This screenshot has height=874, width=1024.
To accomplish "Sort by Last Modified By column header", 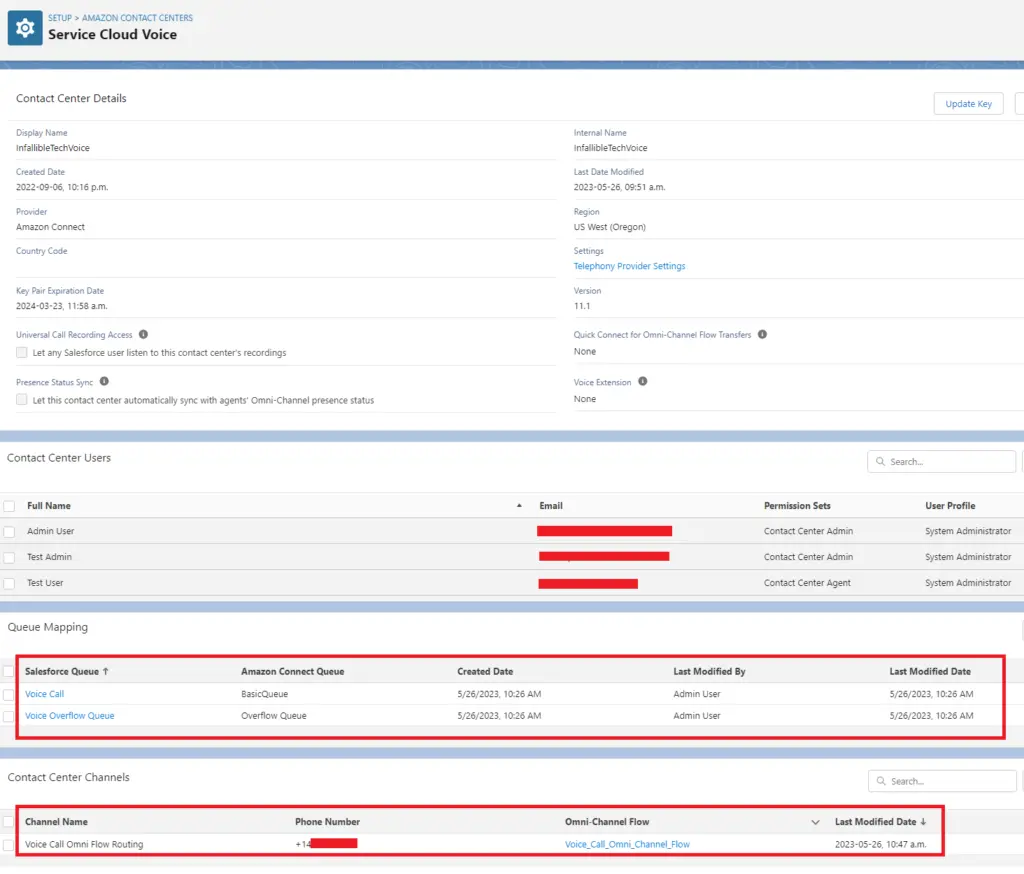I will [709, 672].
